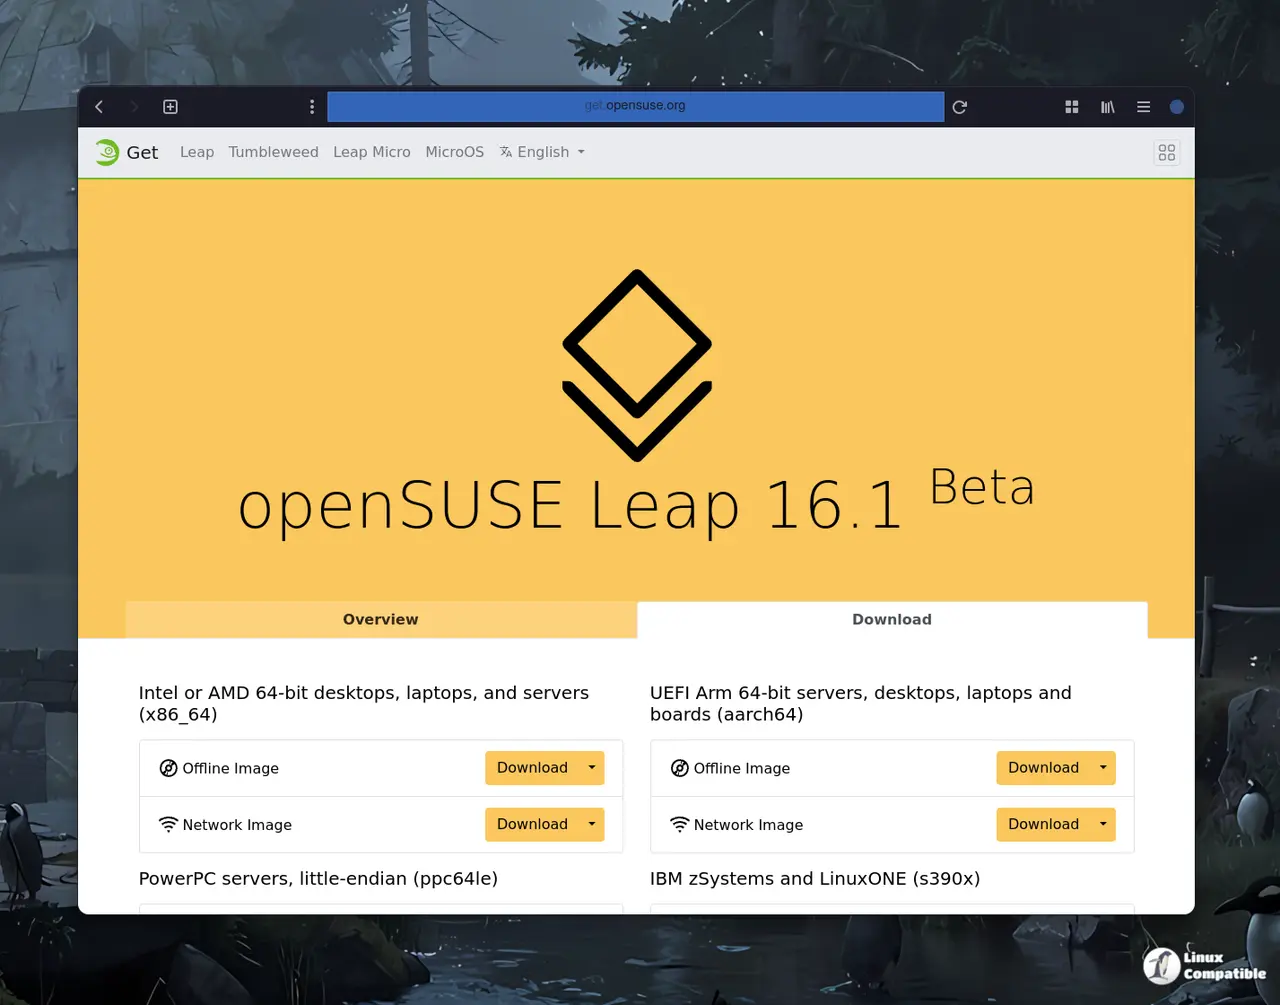The width and height of the screenshot is (1280, 1005).
Task: Expand aarch64 Network Image download options arrow
Action: pyautogui.click(x=1103, y=825)
